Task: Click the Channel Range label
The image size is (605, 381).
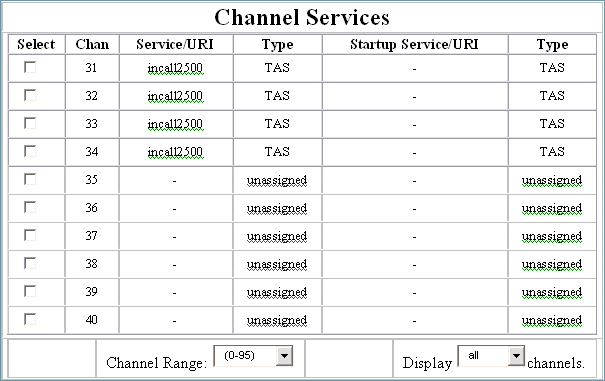Action: (157, 363)
